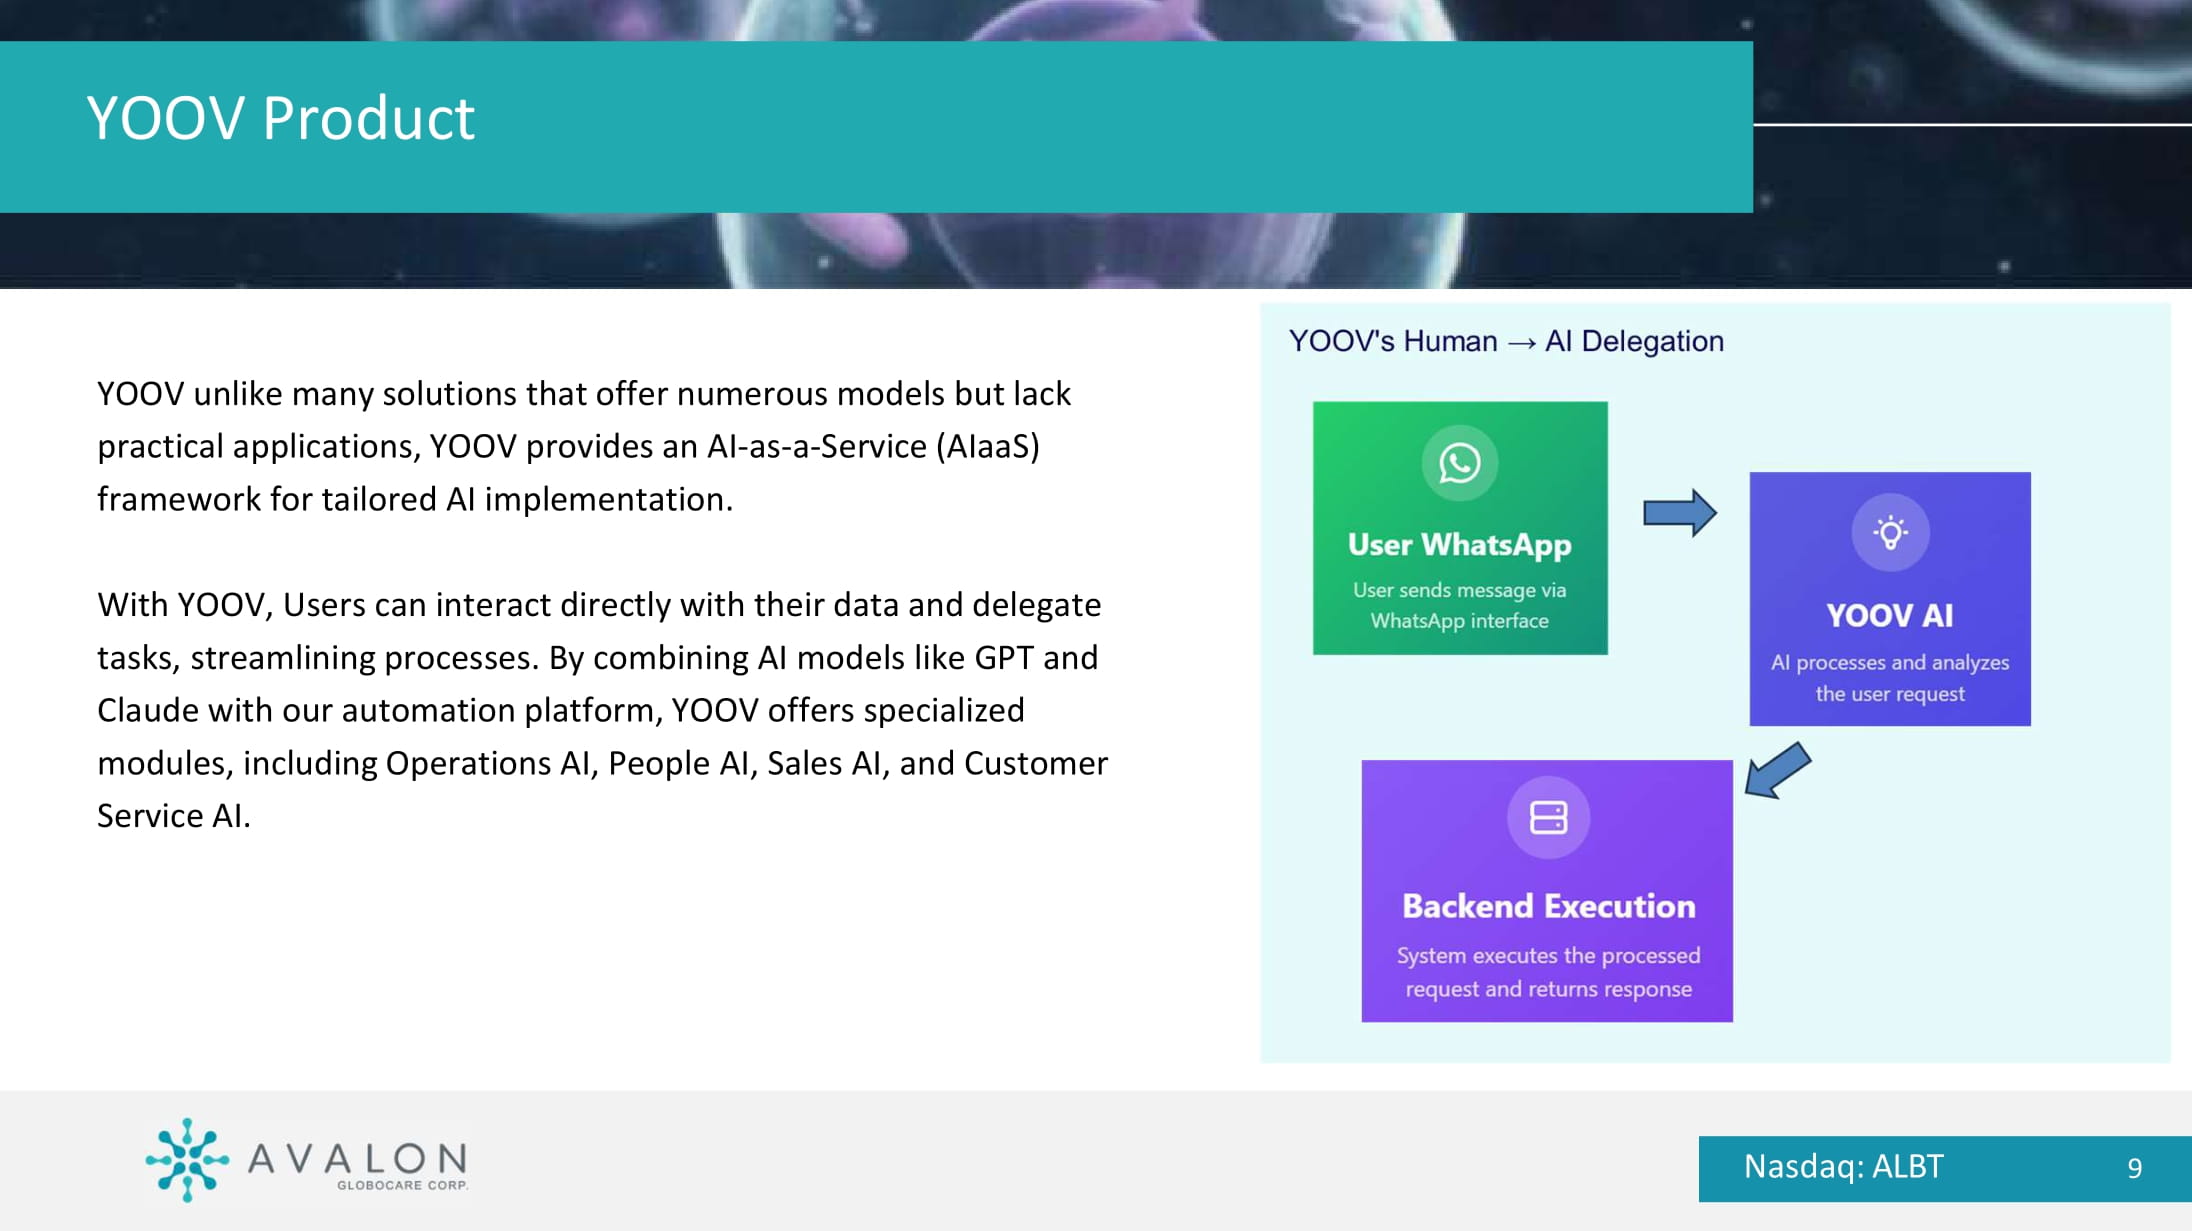Click the text User sends message via WhatsApp interface

[1459, 605]
